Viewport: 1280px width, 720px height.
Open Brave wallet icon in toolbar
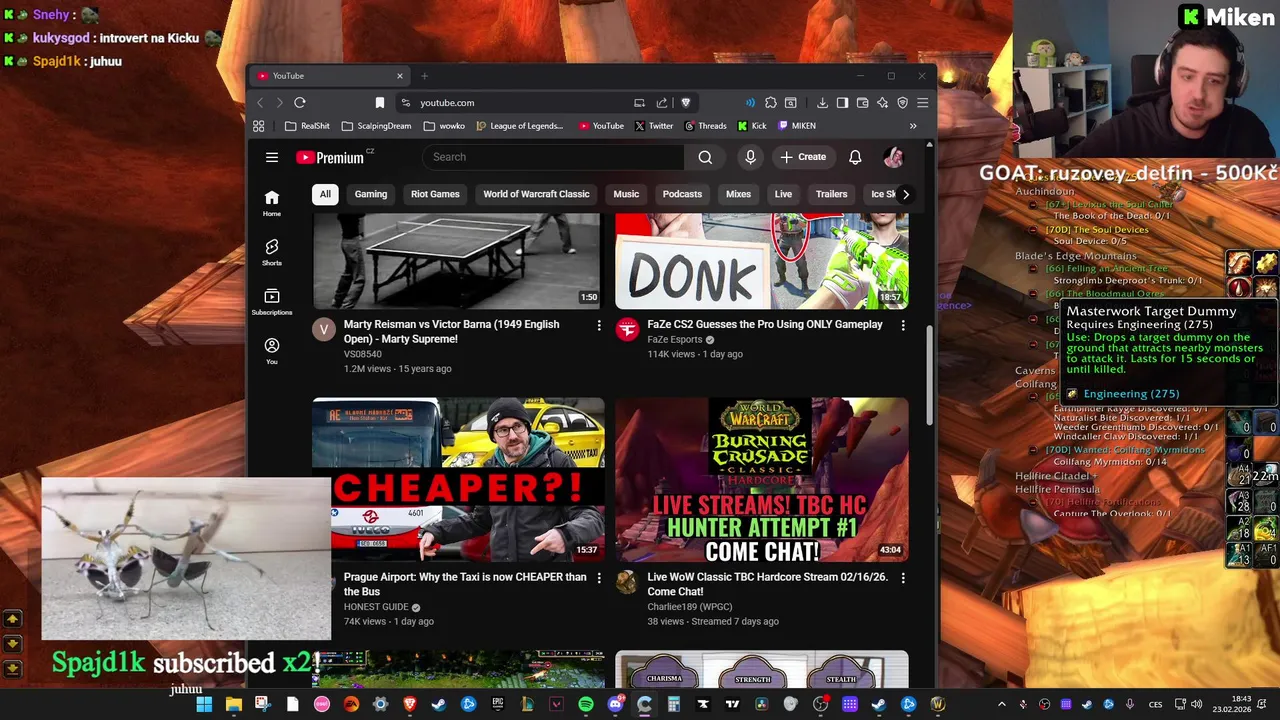point(862,102)
